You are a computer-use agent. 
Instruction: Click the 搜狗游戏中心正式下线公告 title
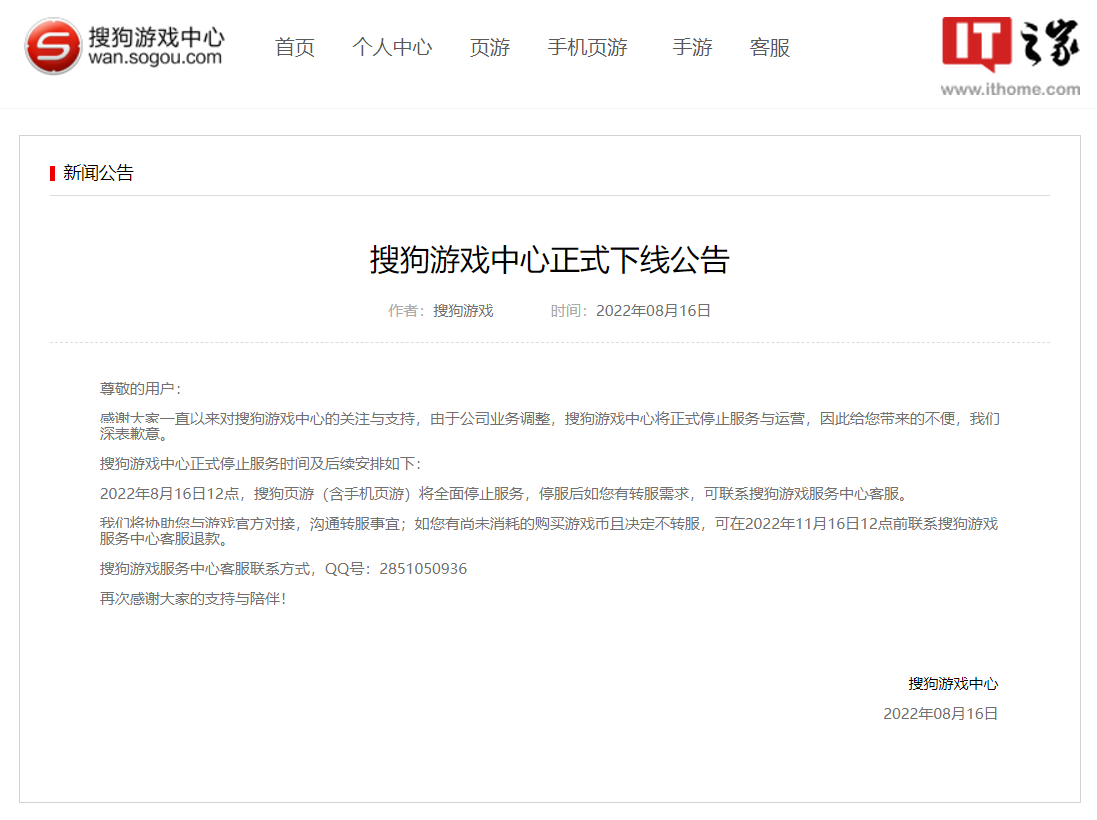[549, 260]
